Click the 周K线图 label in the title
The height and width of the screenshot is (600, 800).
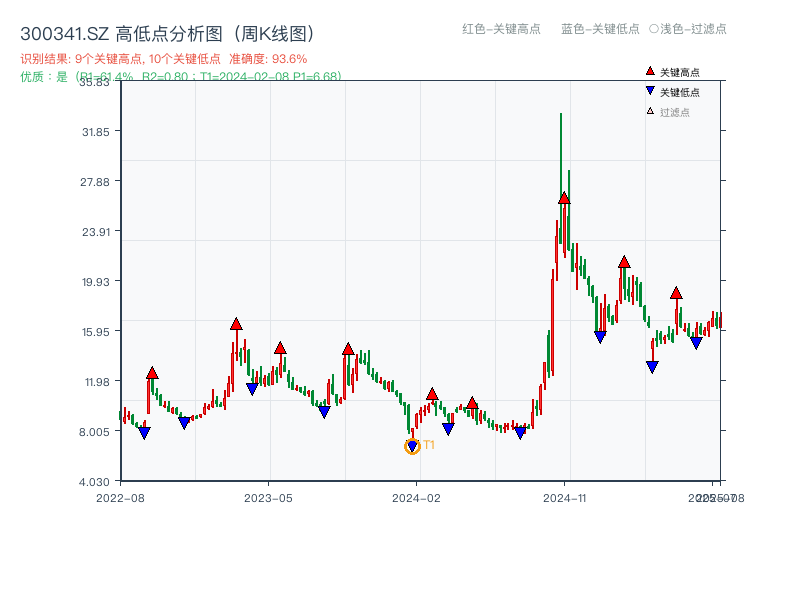(270, 31)
